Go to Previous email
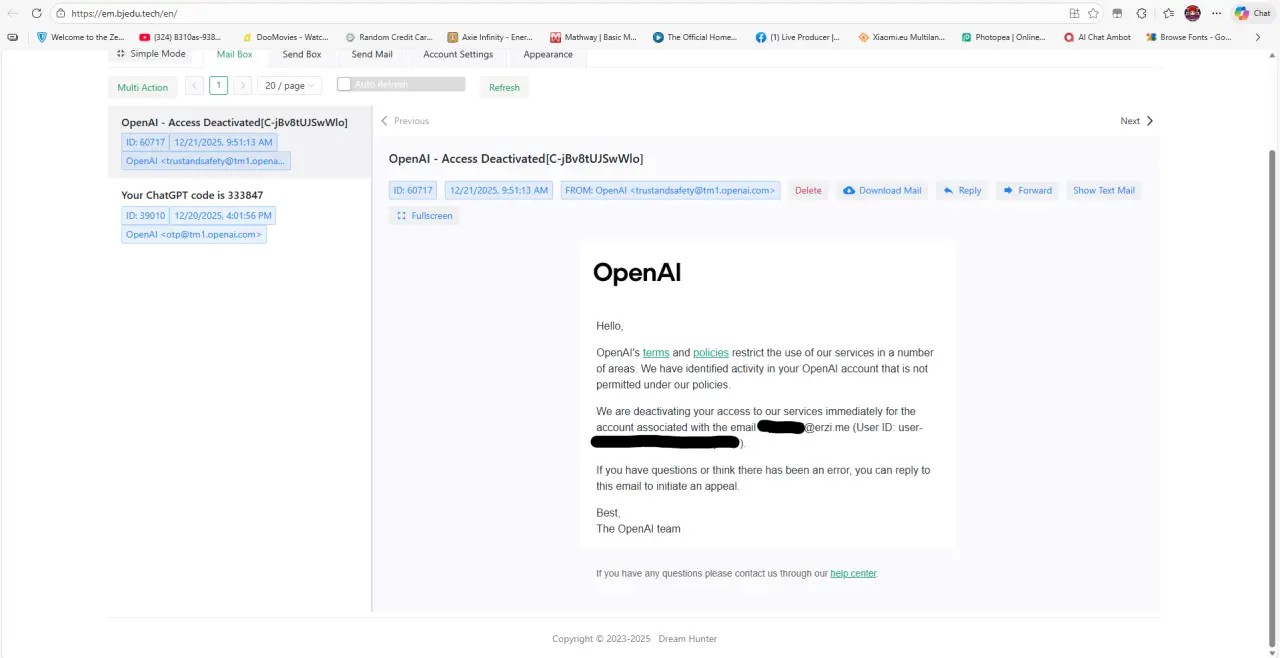The image size is (1280, 658). point(405,121)
